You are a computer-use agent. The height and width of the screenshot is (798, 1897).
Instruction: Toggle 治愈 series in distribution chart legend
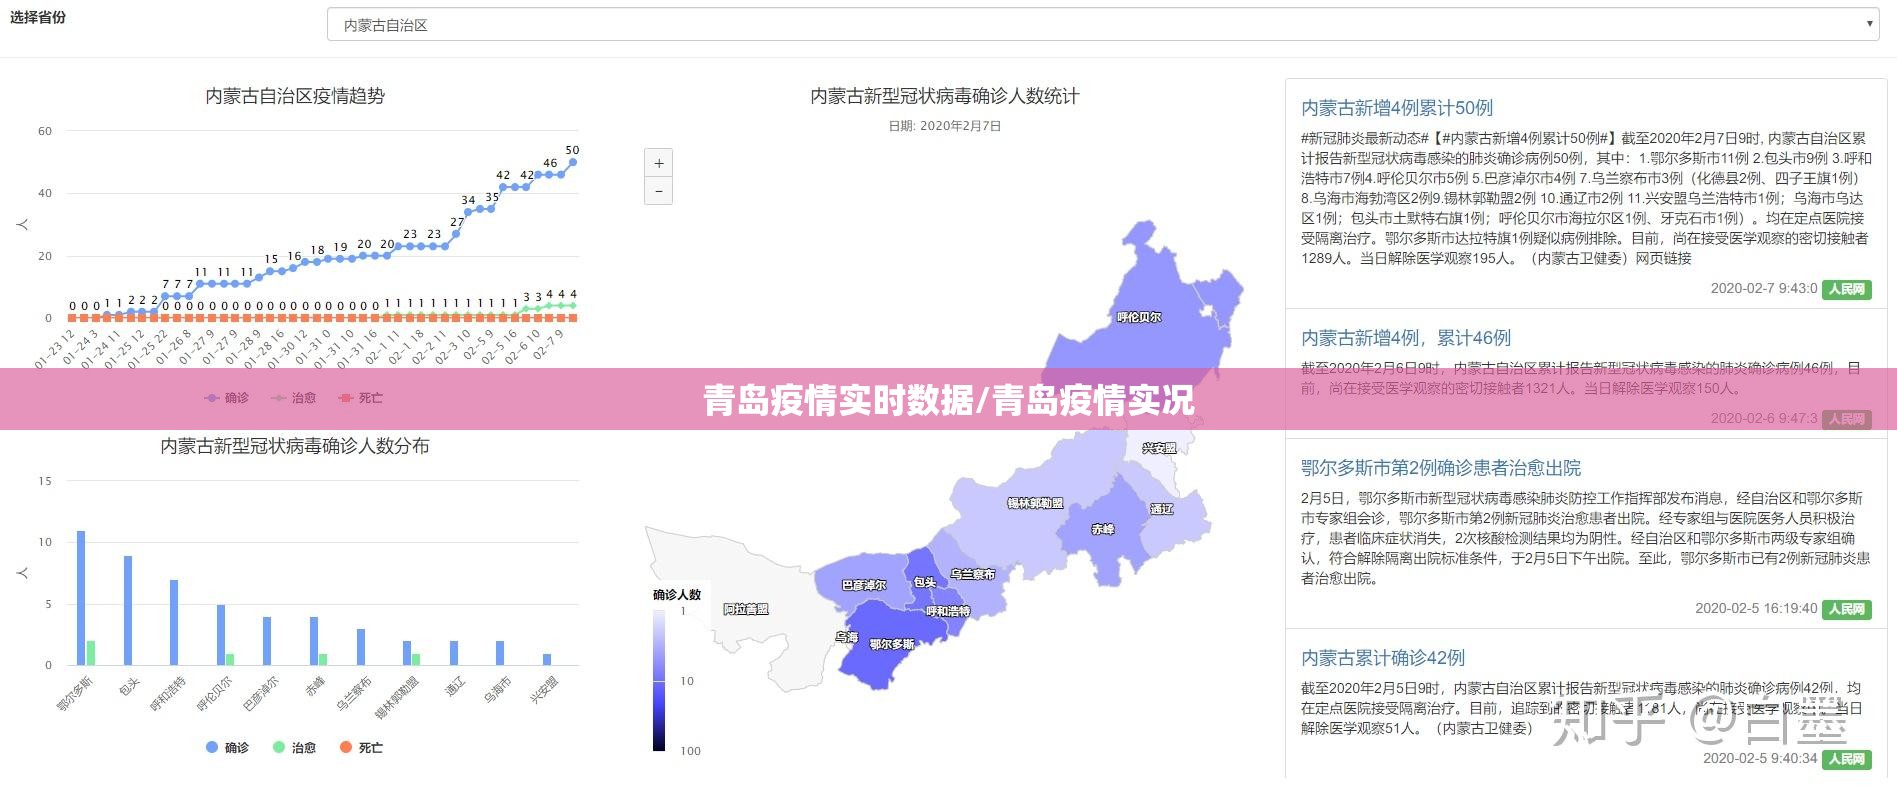point(293,747)
